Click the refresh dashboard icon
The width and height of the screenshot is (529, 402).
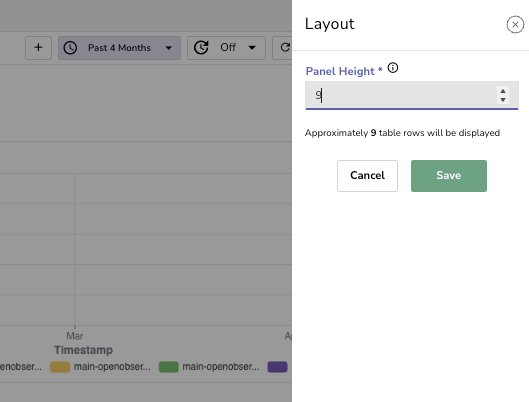tap(285, 48)
